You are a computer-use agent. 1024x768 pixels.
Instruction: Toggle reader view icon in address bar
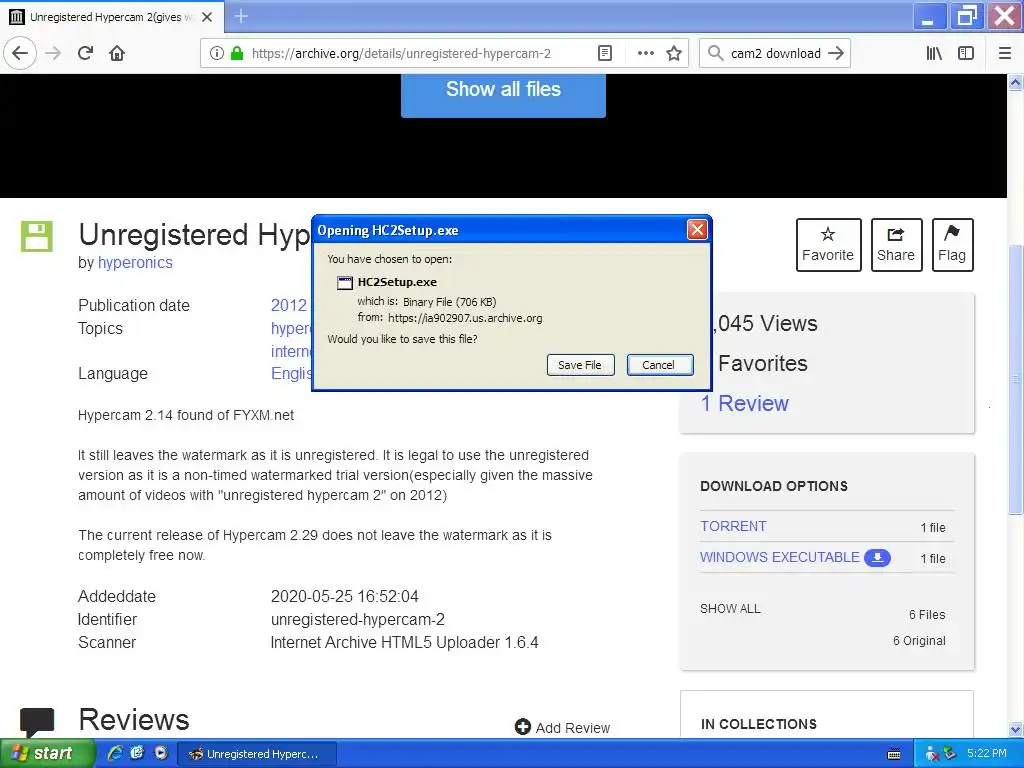click(605, 54)
